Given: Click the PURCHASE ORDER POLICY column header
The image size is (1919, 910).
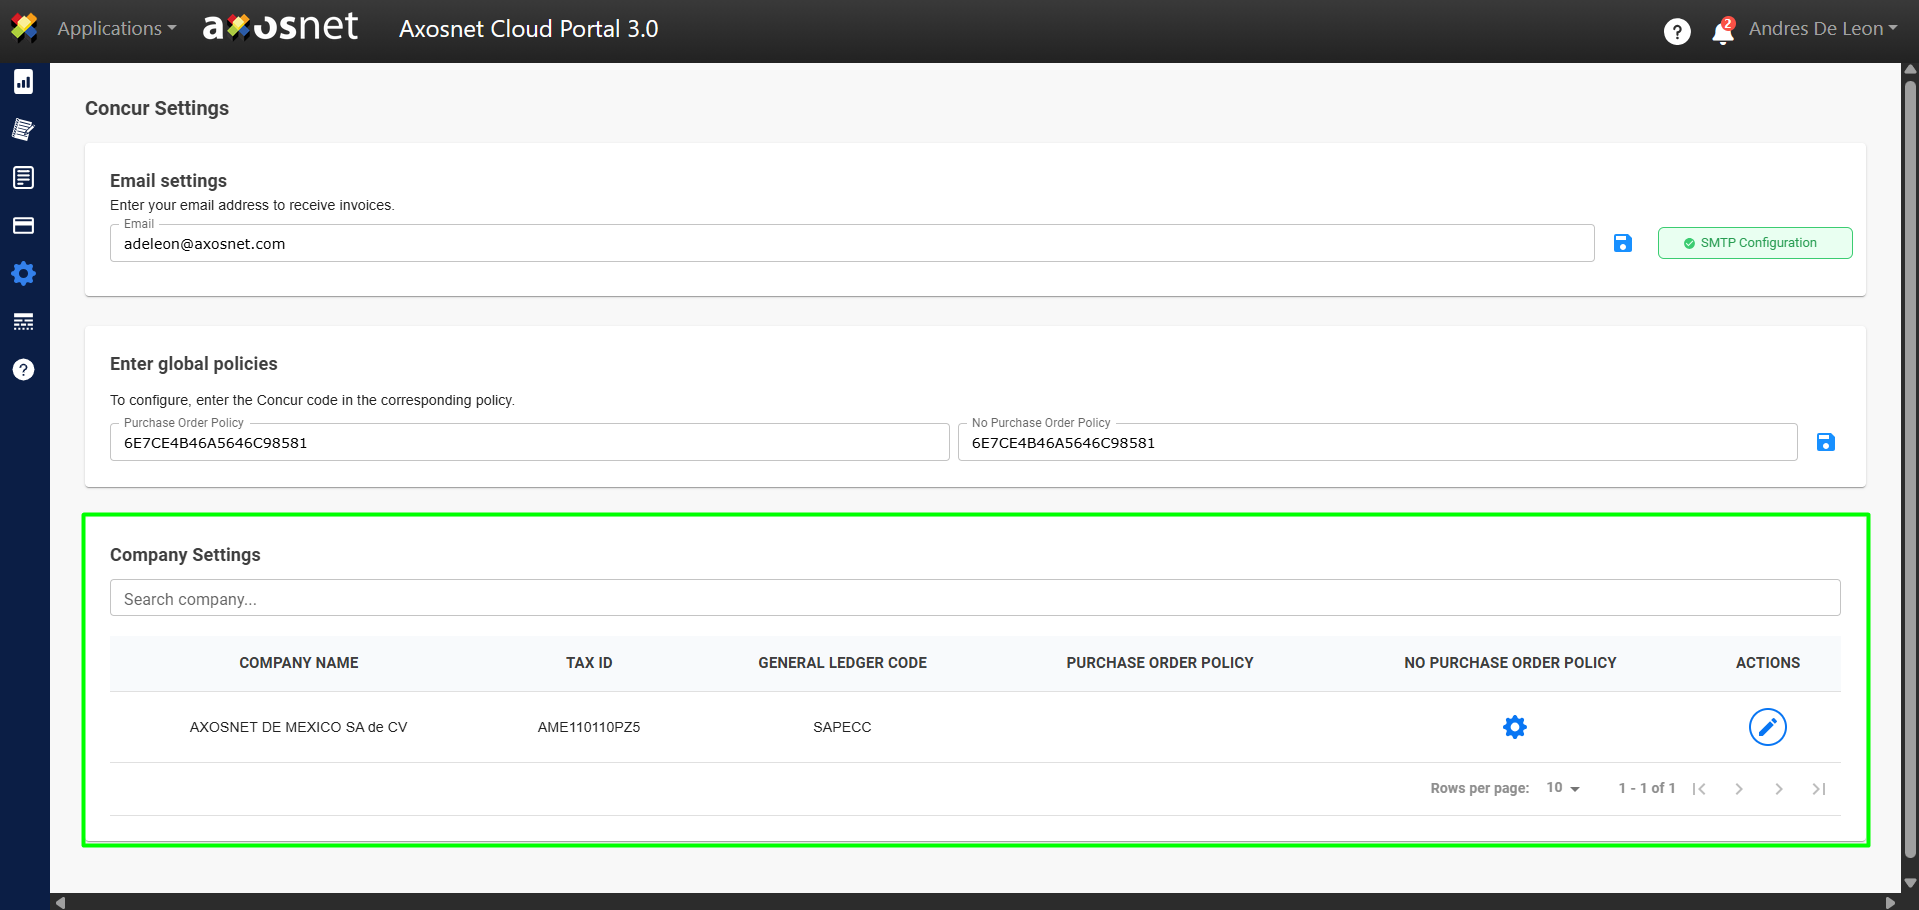Looking at the screenshot, I should click(x=1160, y=663).
